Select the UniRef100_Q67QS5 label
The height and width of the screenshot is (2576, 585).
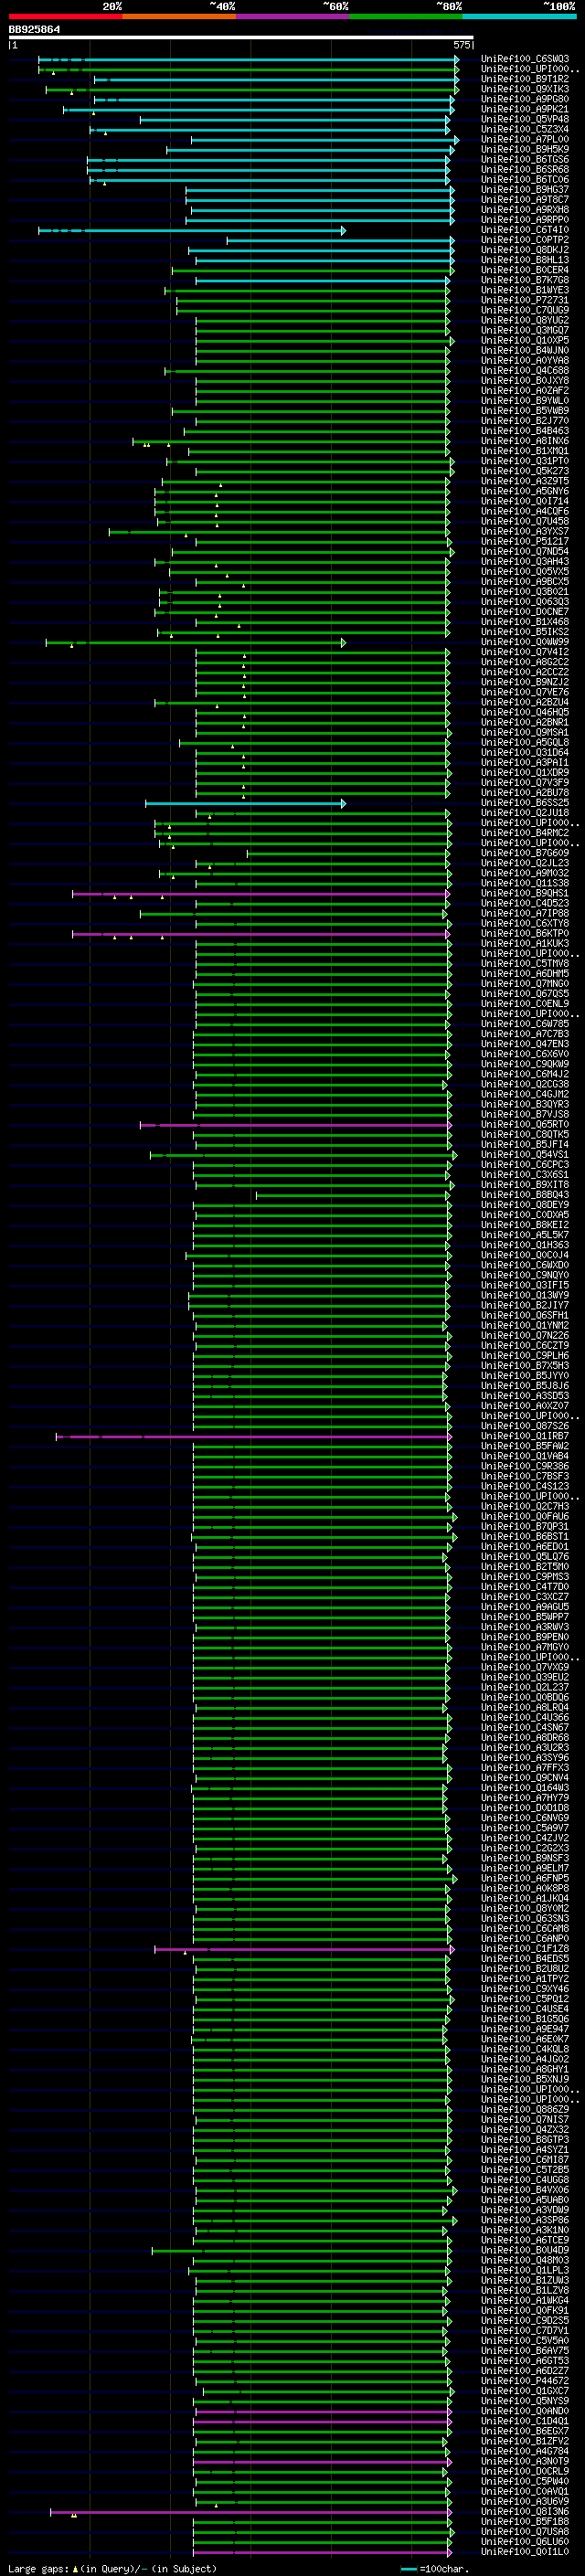pos(525,993)
